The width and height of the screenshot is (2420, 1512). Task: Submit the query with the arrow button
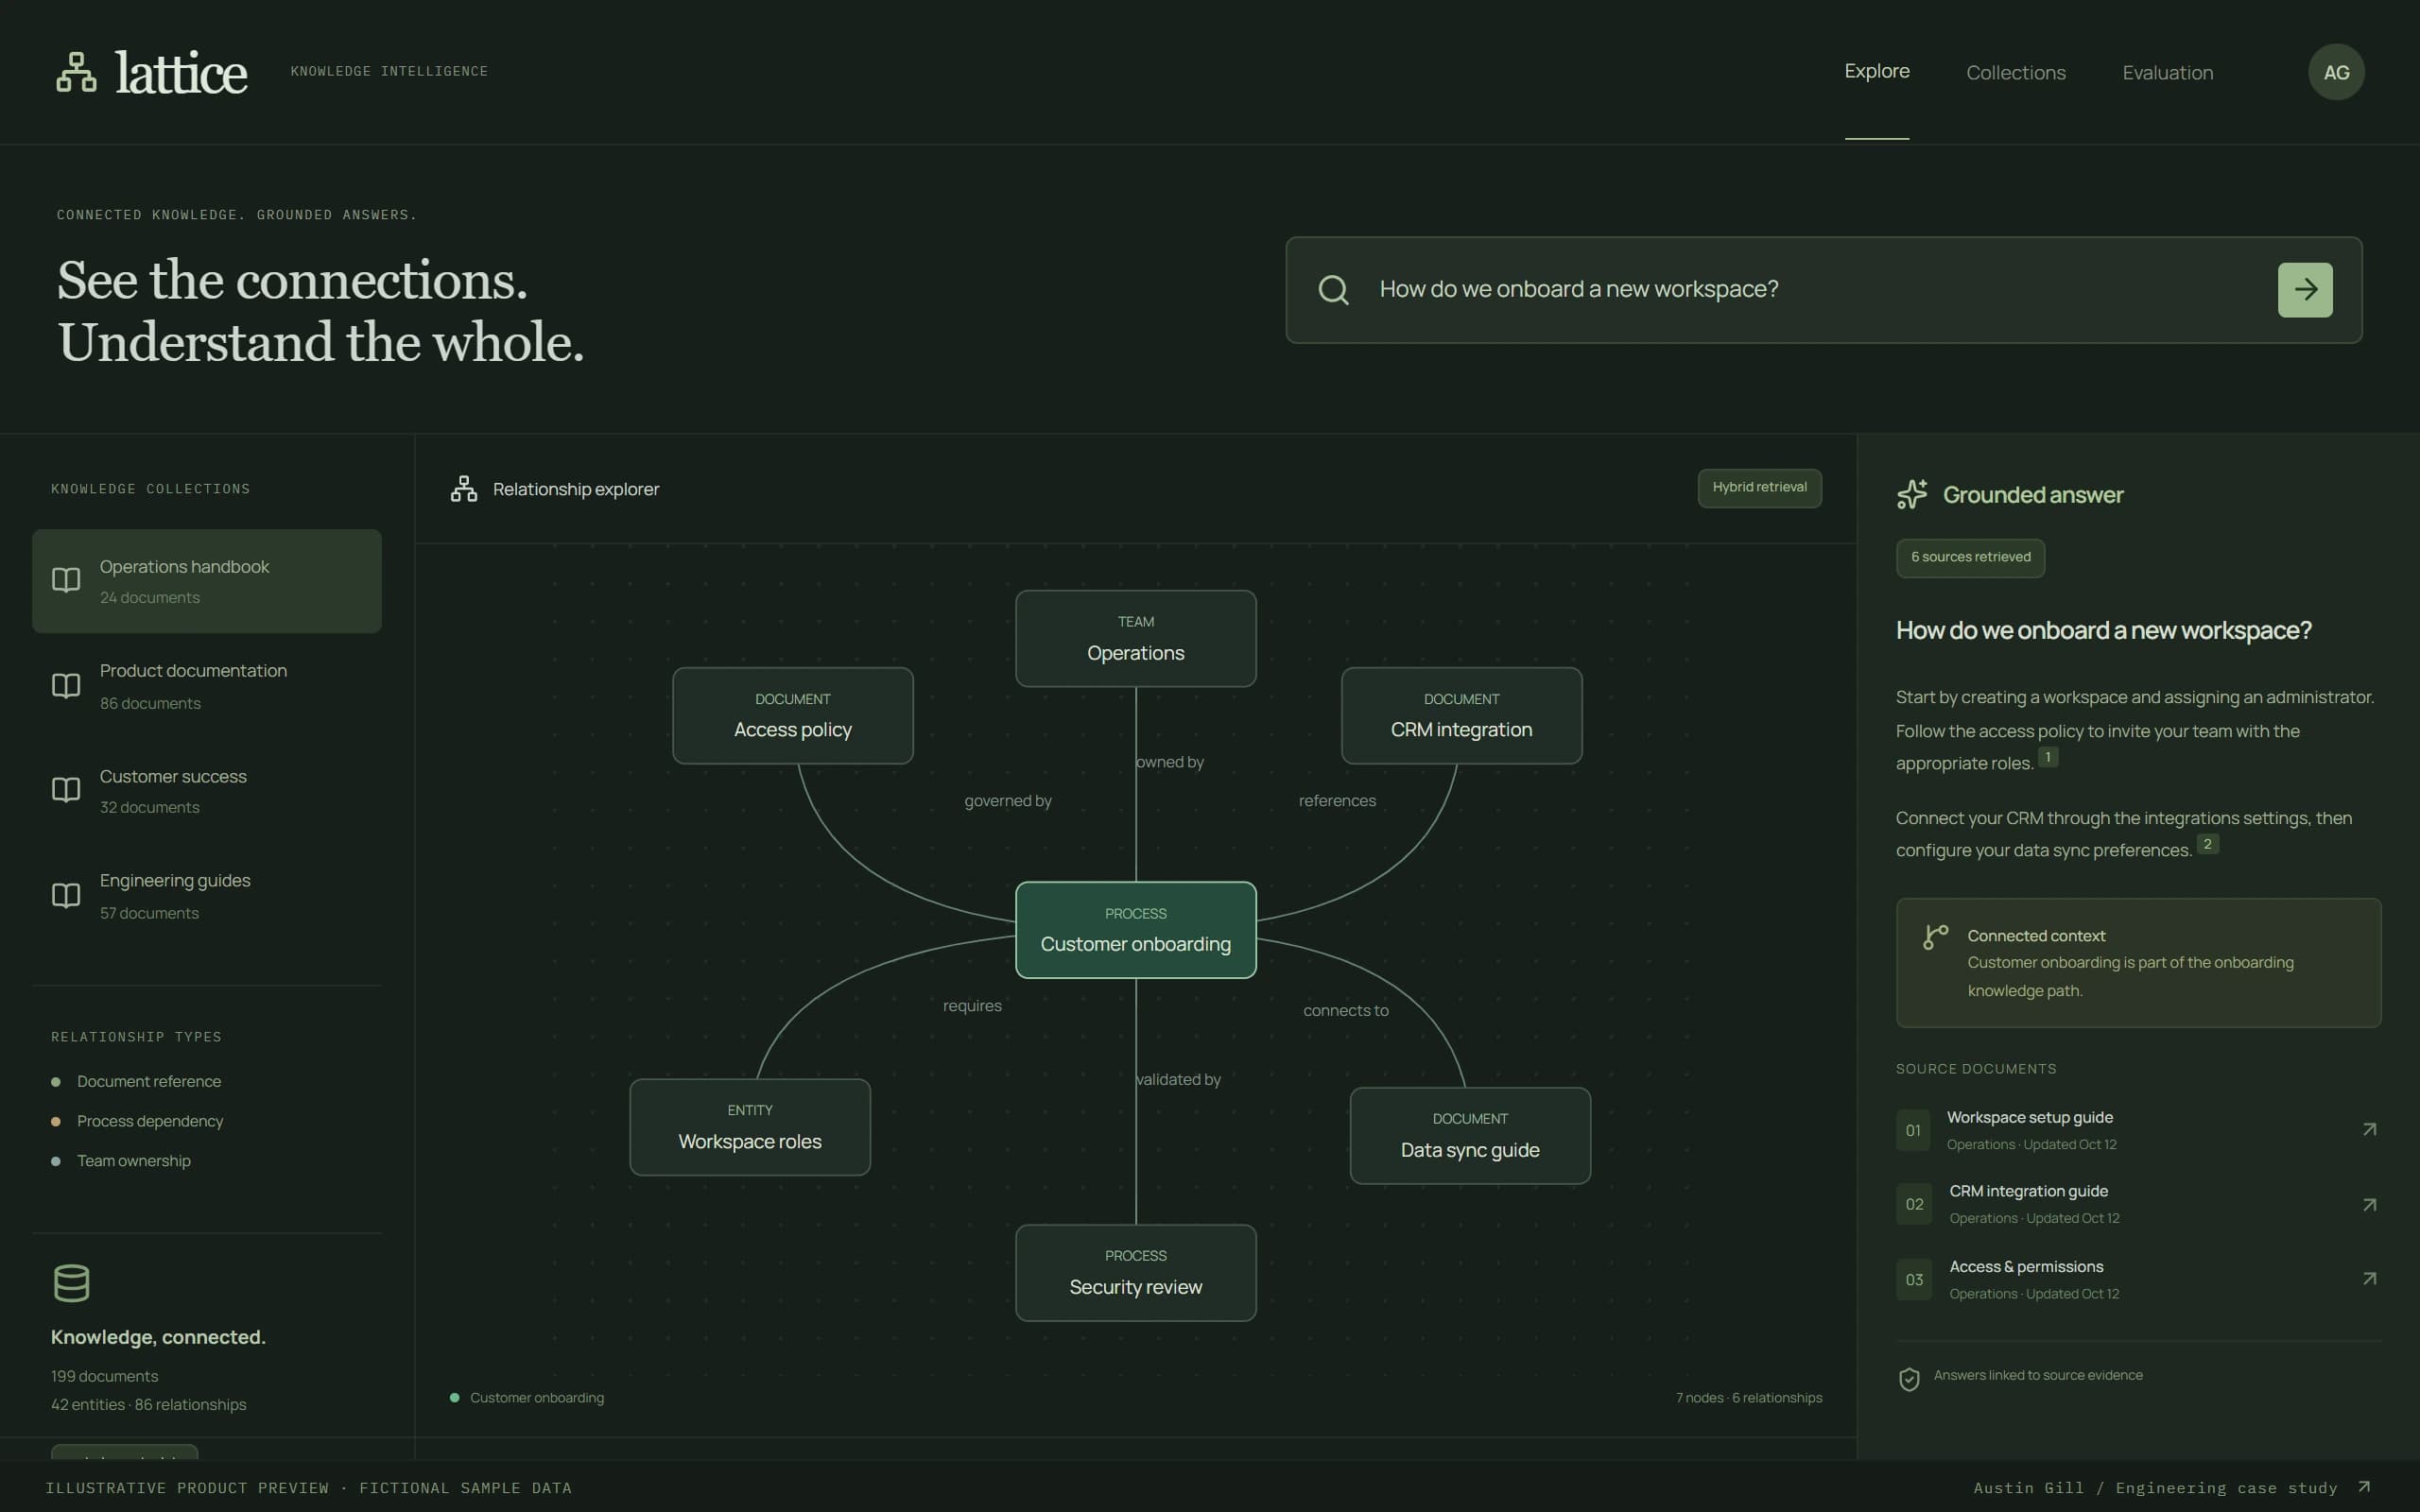[2305, 290]
